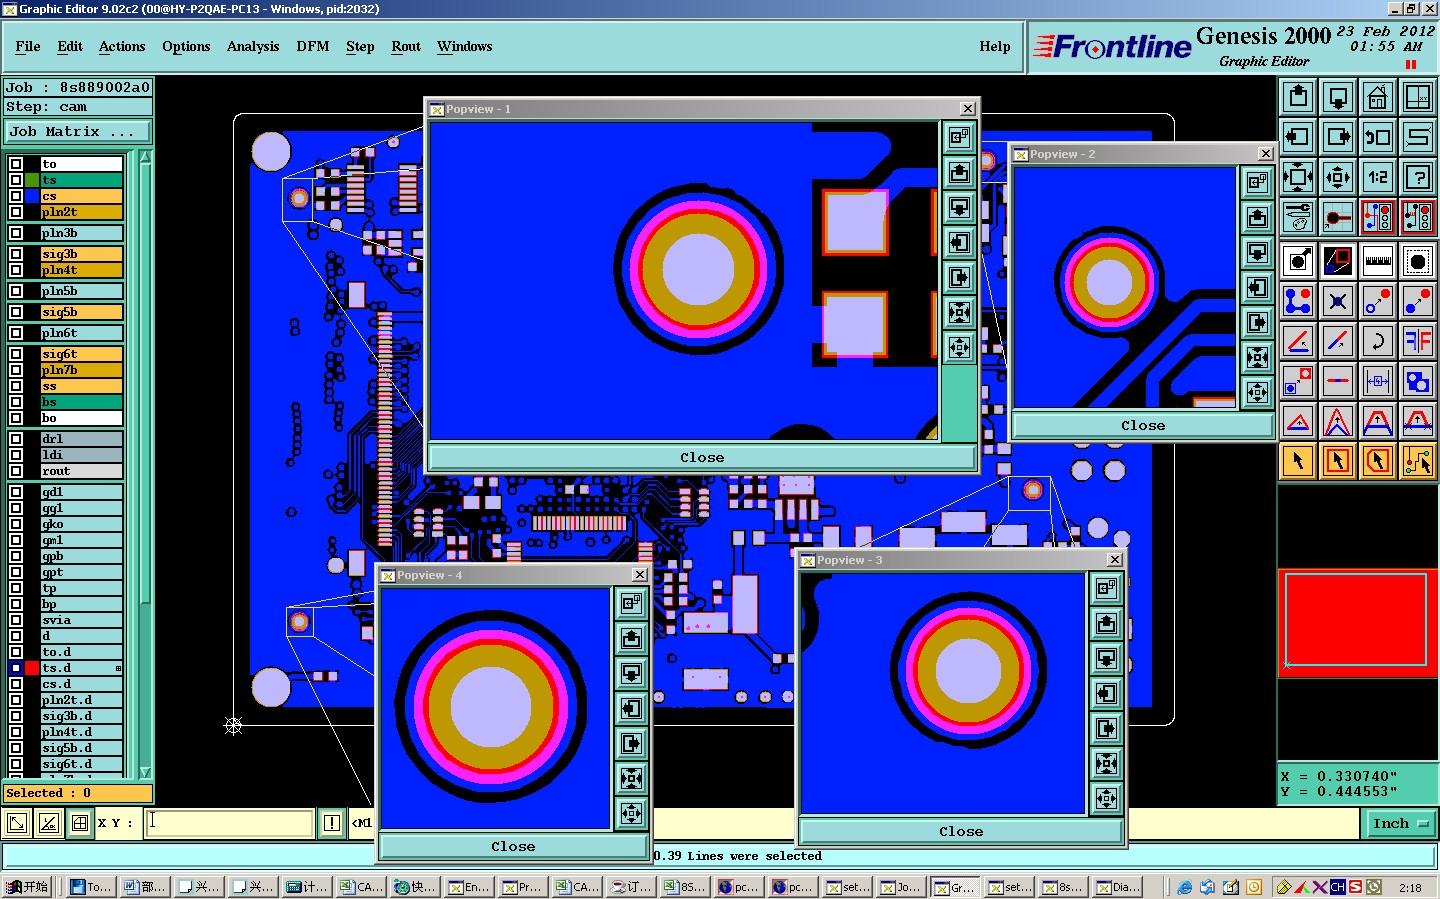
Task: Click the first coordinate mode icon at bottom-left
Action: [x=17, y=823]
